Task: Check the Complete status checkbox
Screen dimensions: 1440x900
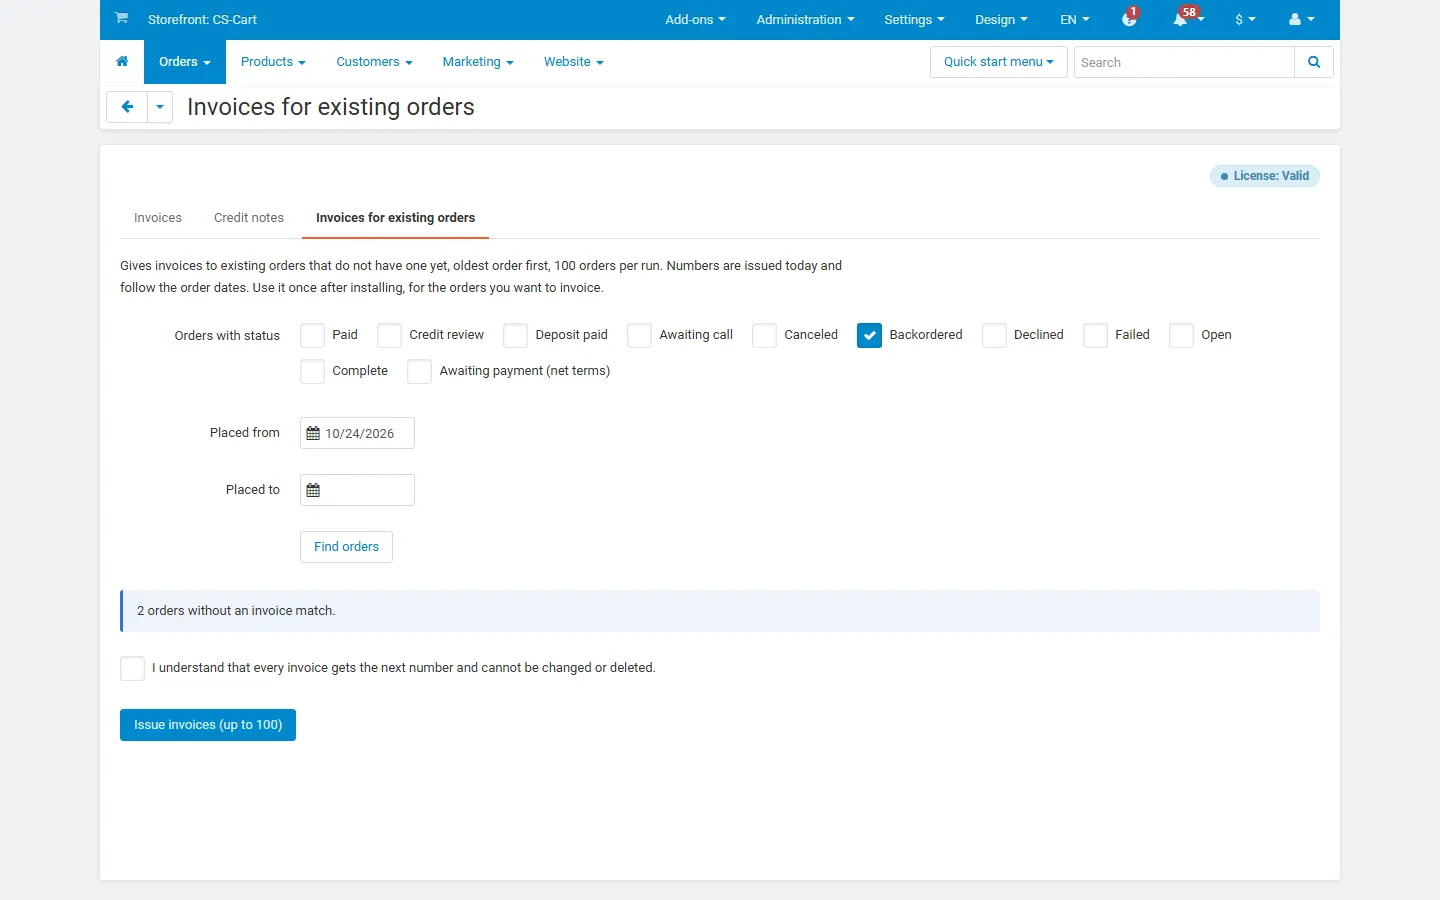Action: point(313,371)
